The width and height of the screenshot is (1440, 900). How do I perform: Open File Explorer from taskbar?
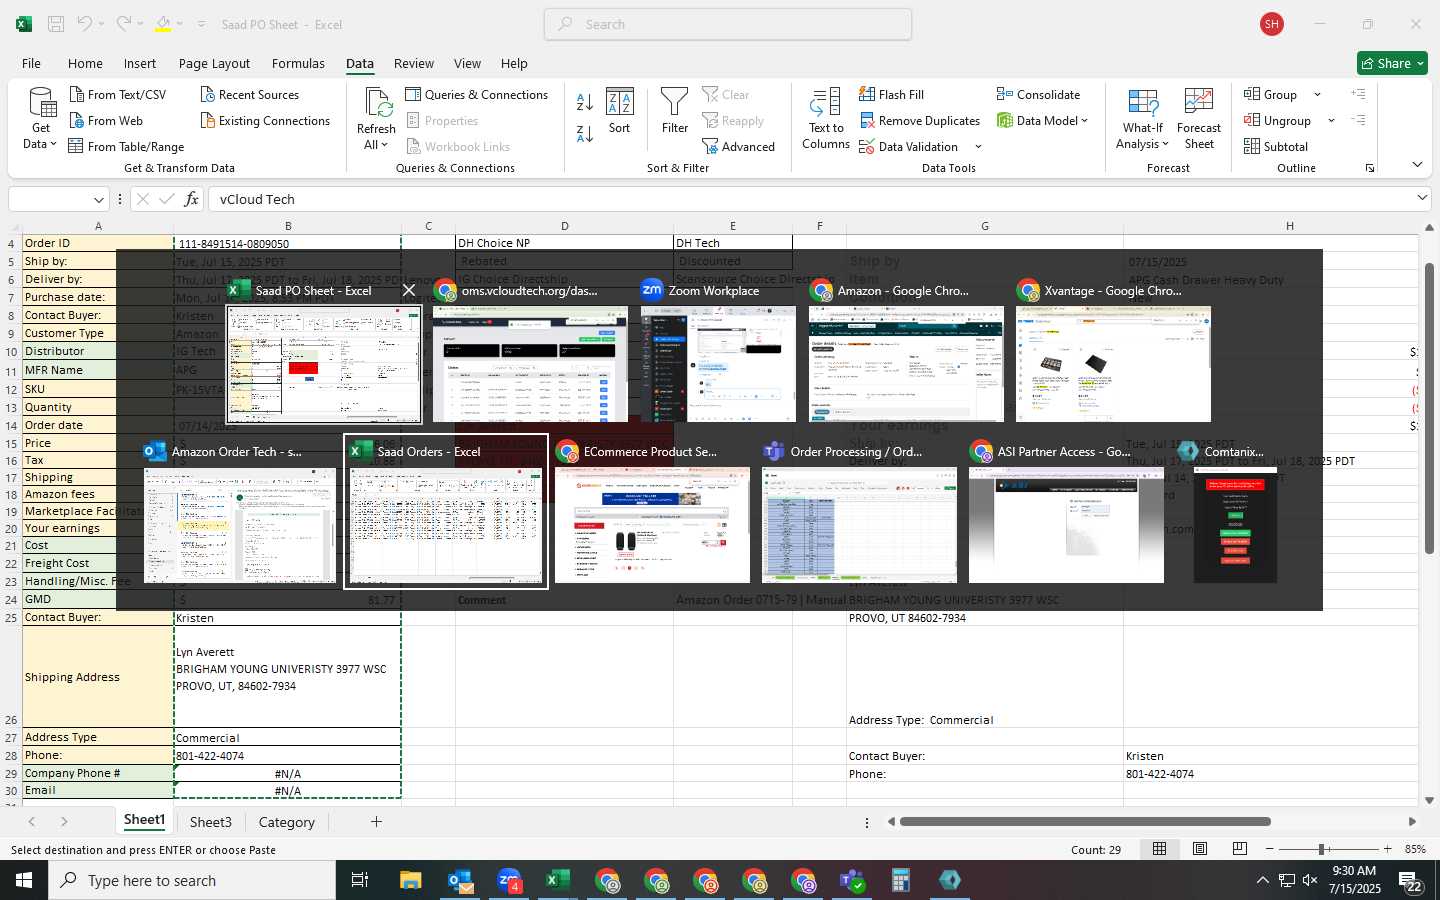[411, 880]
